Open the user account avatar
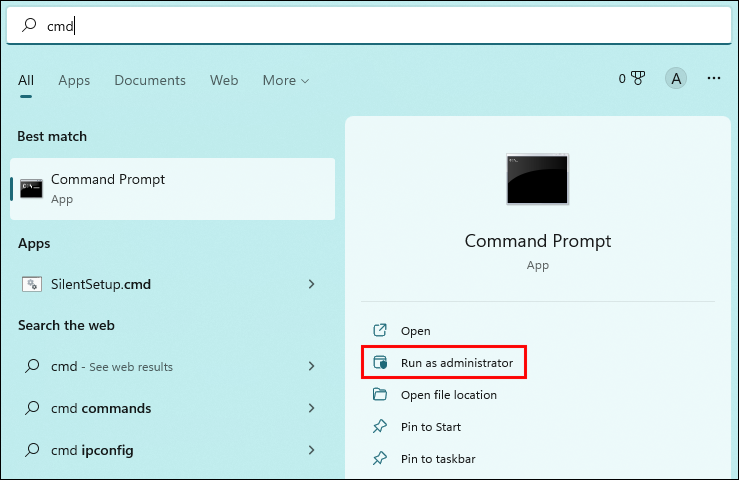 pos(677,79)
